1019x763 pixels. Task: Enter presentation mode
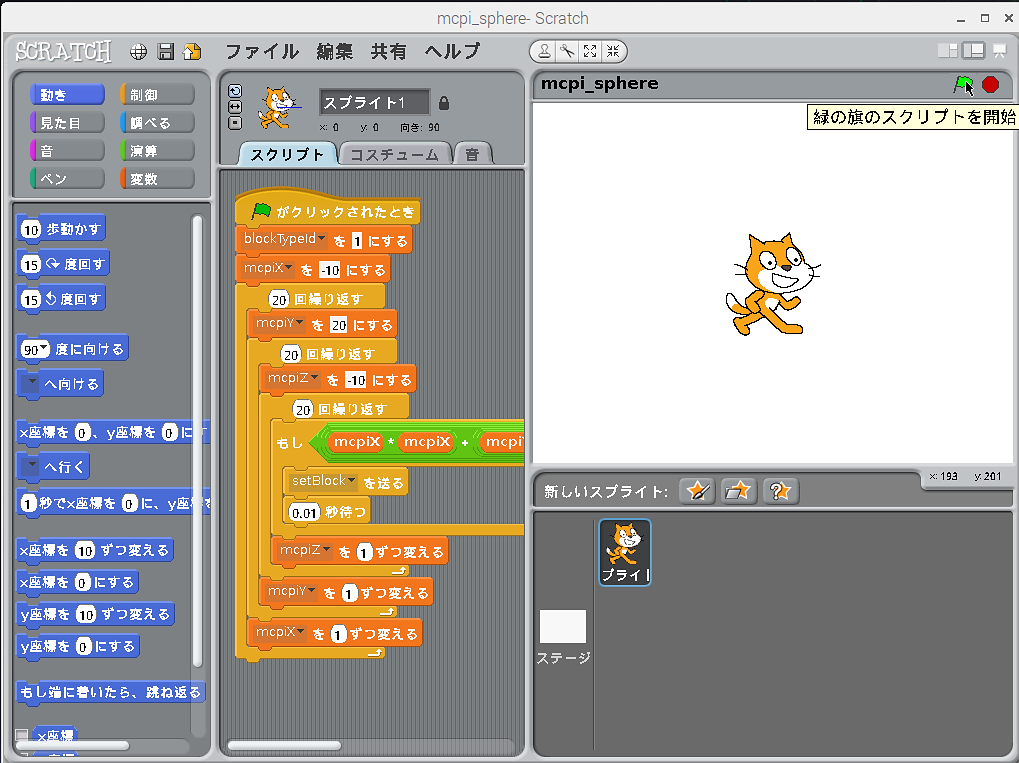click(x=1000, y=51)
